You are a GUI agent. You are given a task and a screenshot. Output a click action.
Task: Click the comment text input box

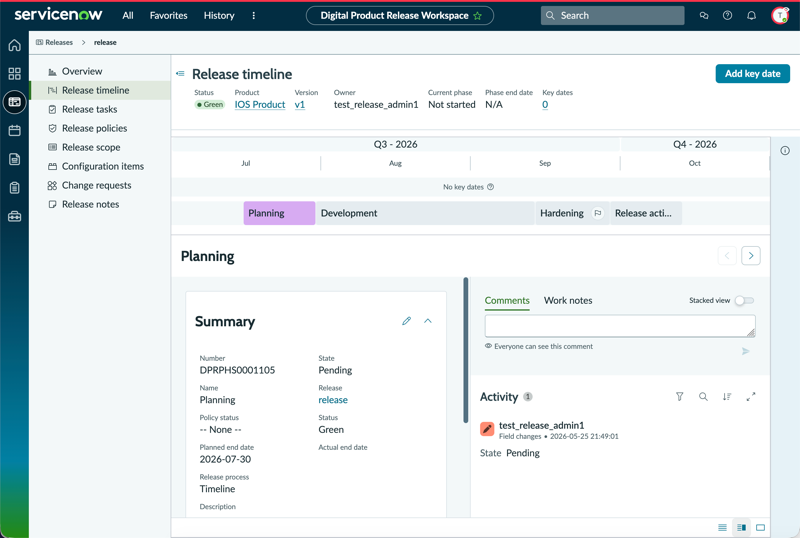pos(620,326)
